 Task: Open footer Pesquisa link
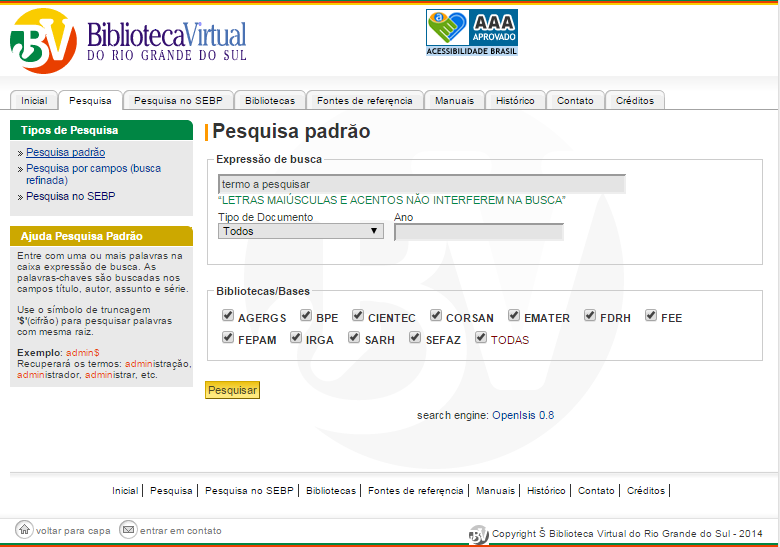coord(171,491)
